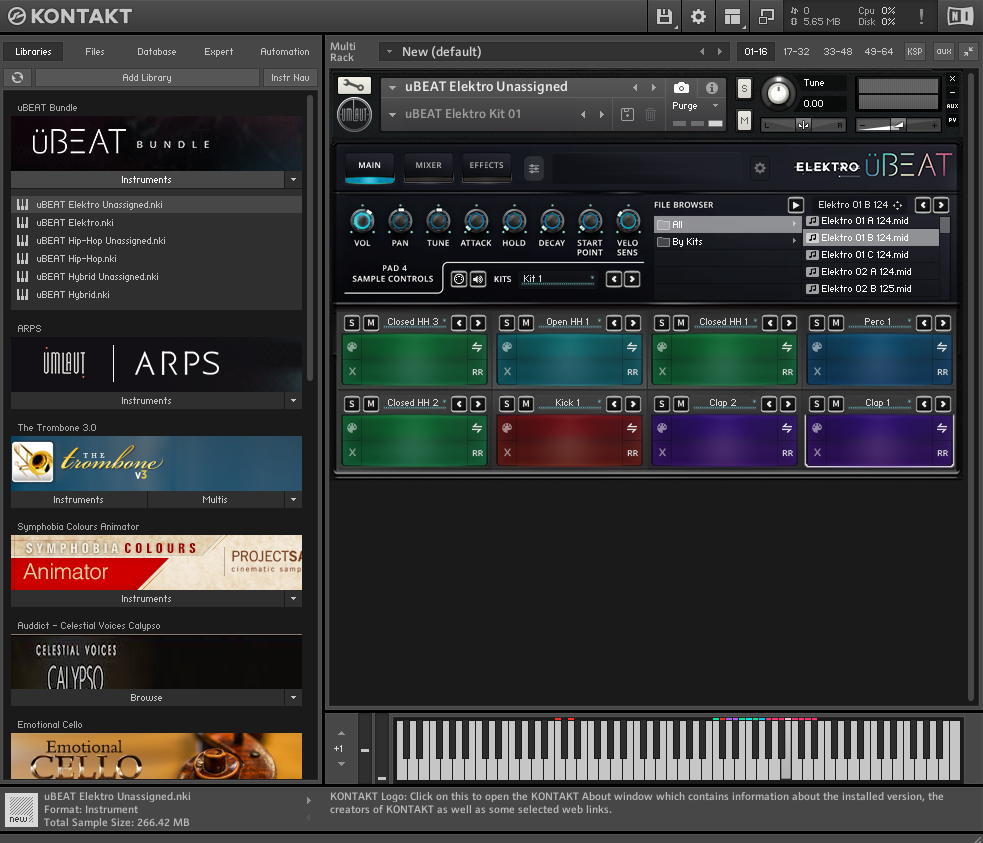
Task: Click the Umlaut round logo icon
Action: click(x=354, y=114)
